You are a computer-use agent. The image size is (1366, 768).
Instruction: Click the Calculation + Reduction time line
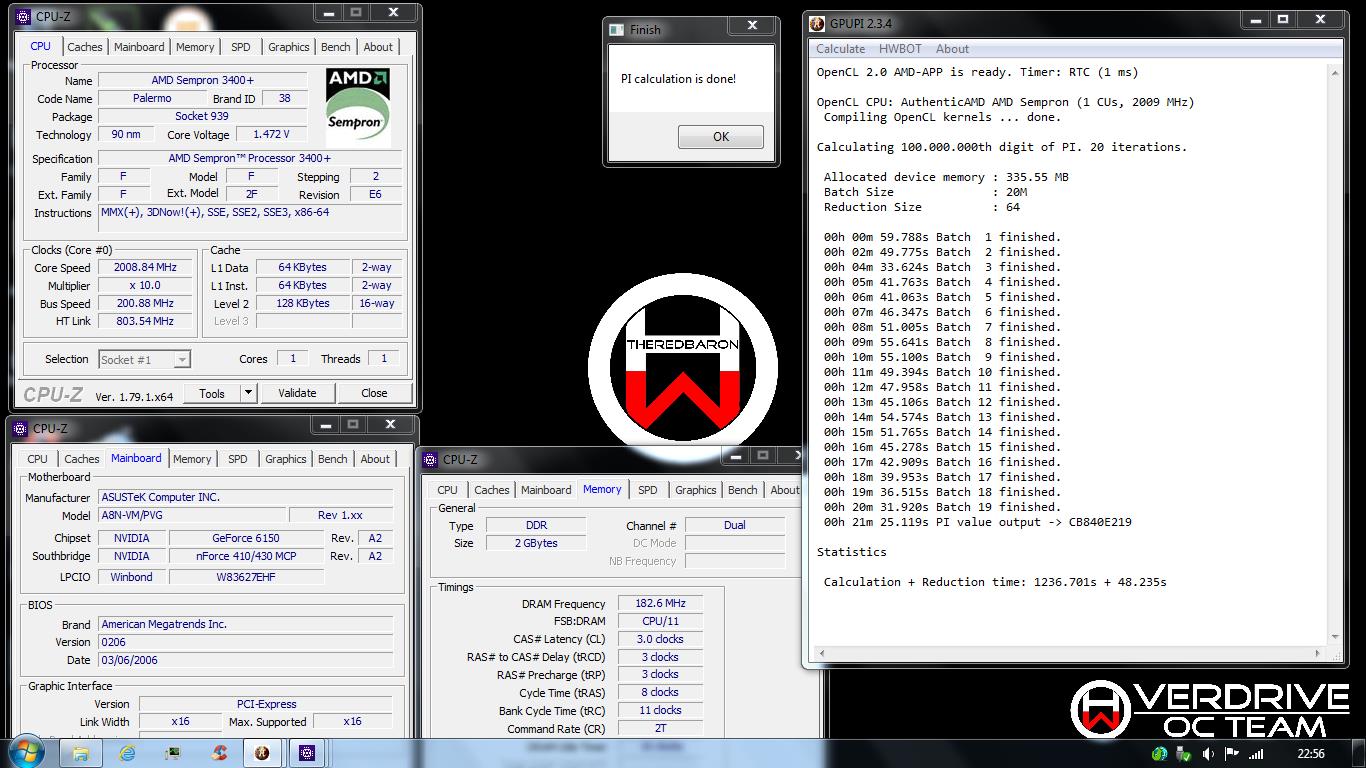[995, 582]
